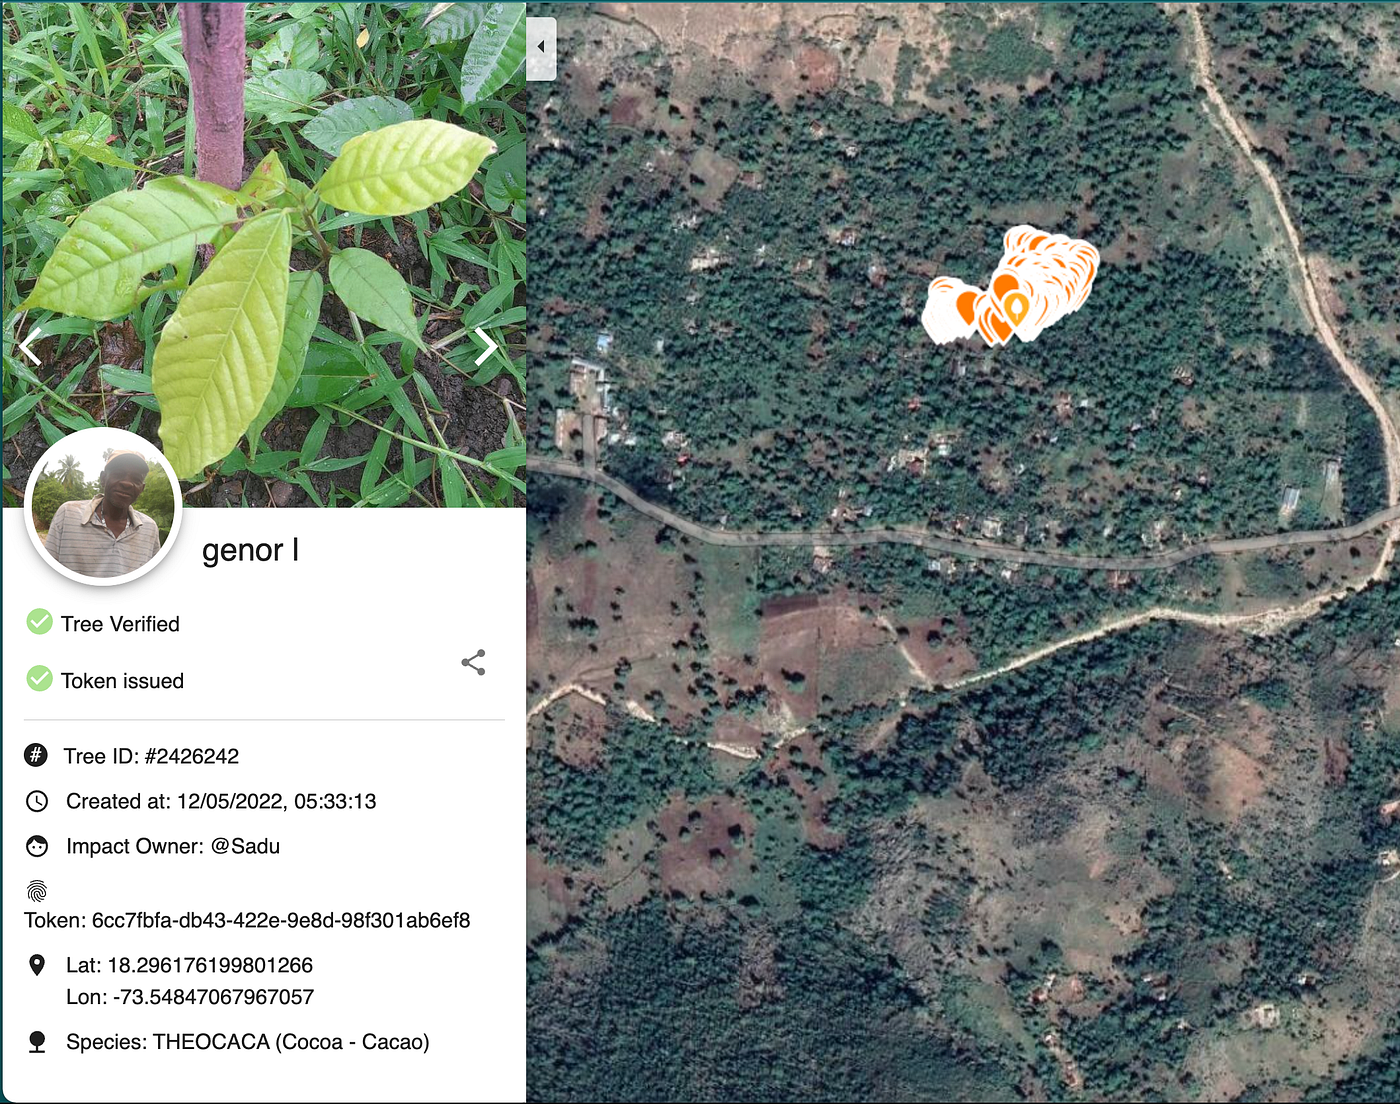Image resolution: width=1400 pixels, height=1104 pixels.
Task: Click the Token issued green checkmark
Action: tap(39, 679)
